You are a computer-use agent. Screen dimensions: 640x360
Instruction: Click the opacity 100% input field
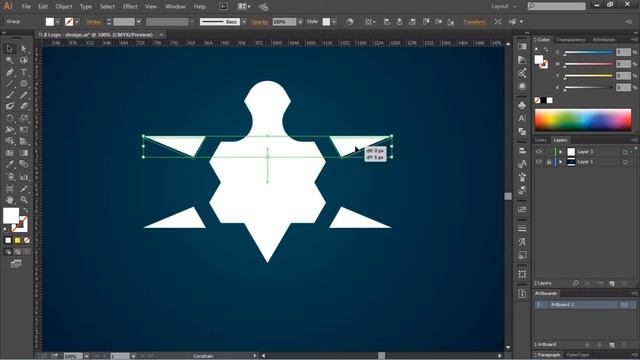(x=284, y=22)
